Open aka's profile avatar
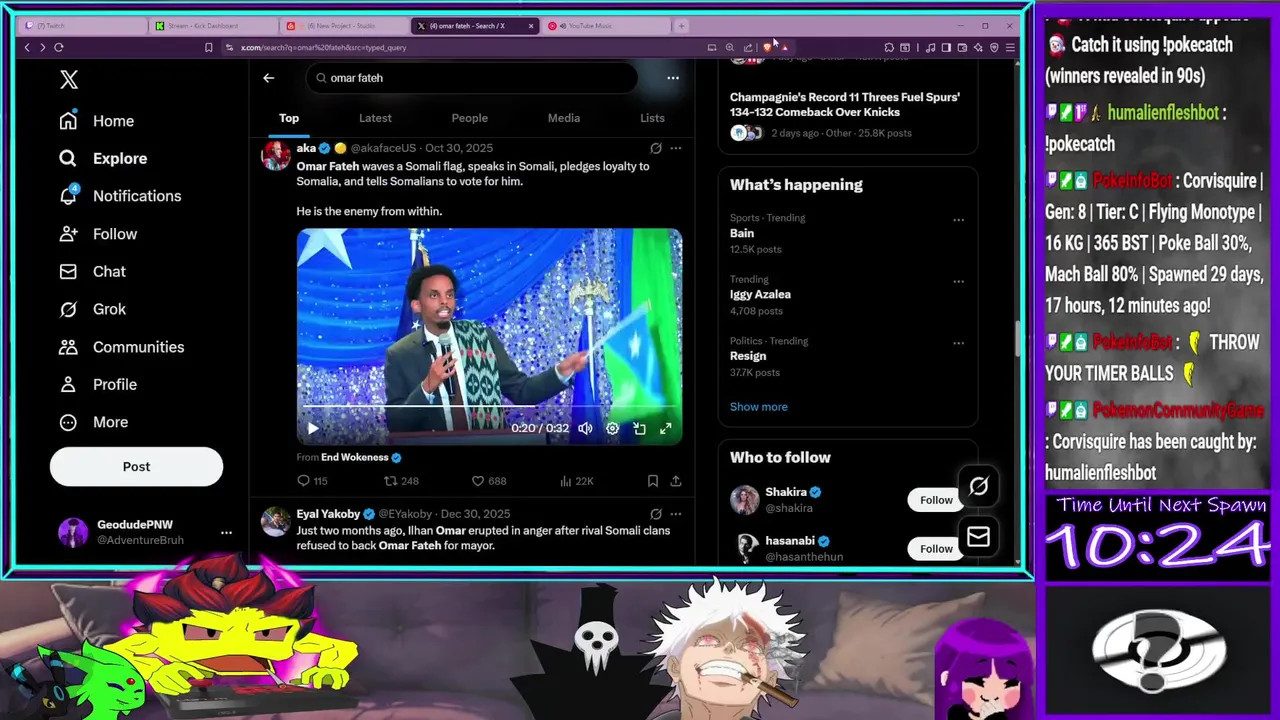Viewport: 1280px width, 720px height. click(x=275, y=156)
